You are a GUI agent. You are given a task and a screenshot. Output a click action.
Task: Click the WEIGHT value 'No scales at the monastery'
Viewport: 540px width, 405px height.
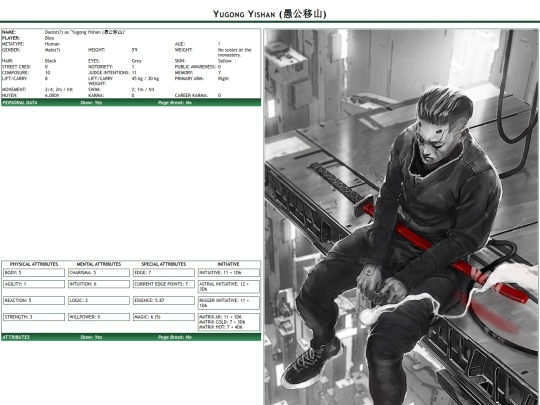pos(235,52)
